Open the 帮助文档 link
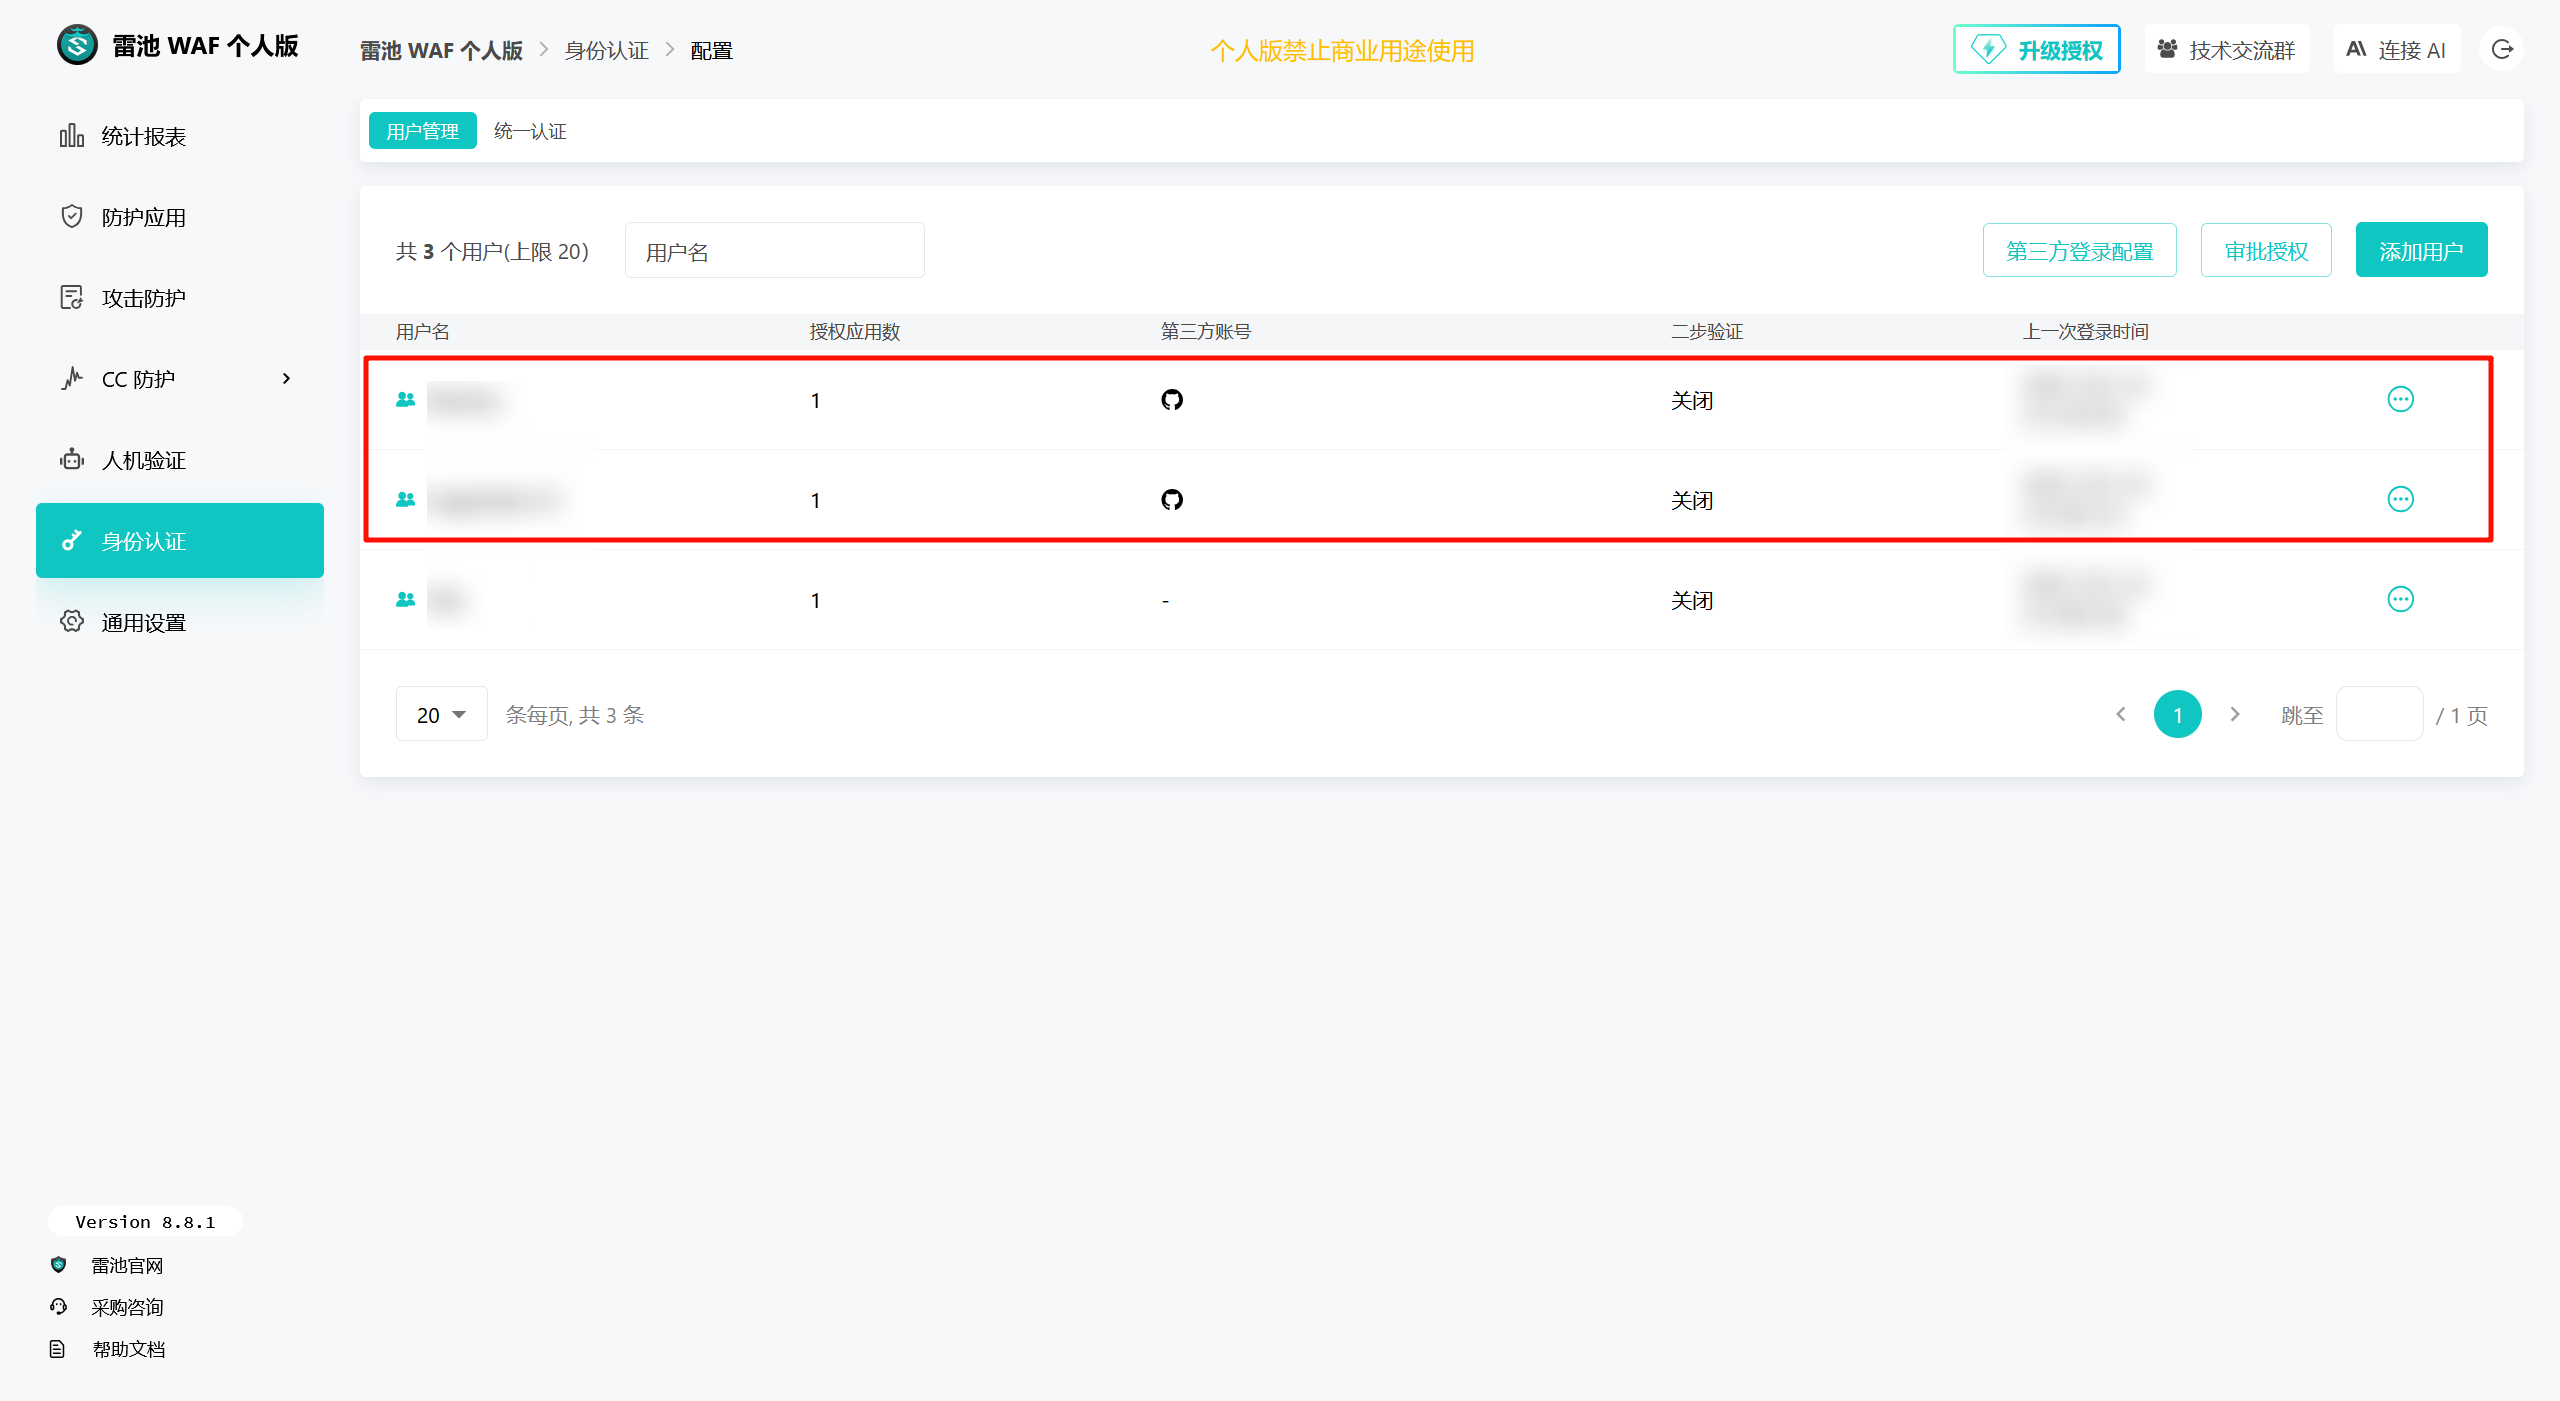The image size is (2560, 1401). [x=128, y=1349]
